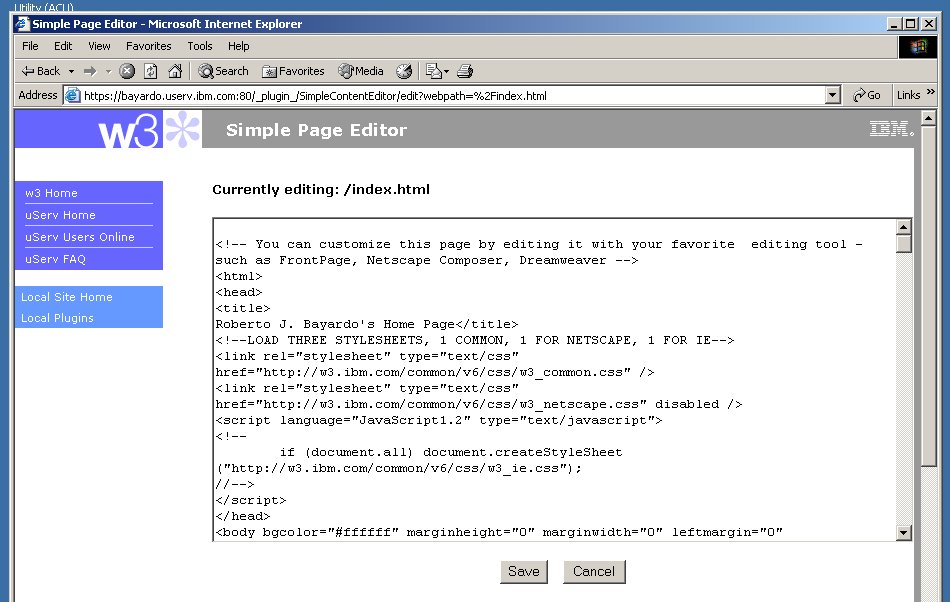Image resolution: width=950 pixels, height=602 pixels.
Task: Open the Tools menu
Action: [x=200, y=46]
